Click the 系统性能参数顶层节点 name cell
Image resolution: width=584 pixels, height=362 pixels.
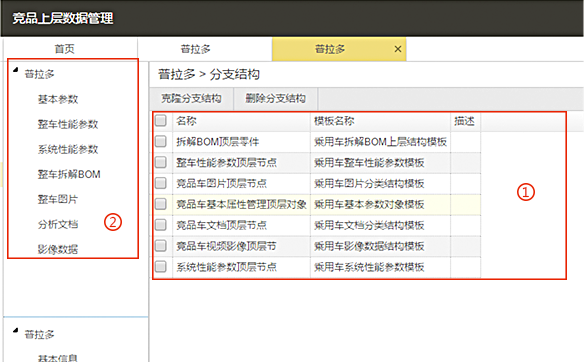241,267
